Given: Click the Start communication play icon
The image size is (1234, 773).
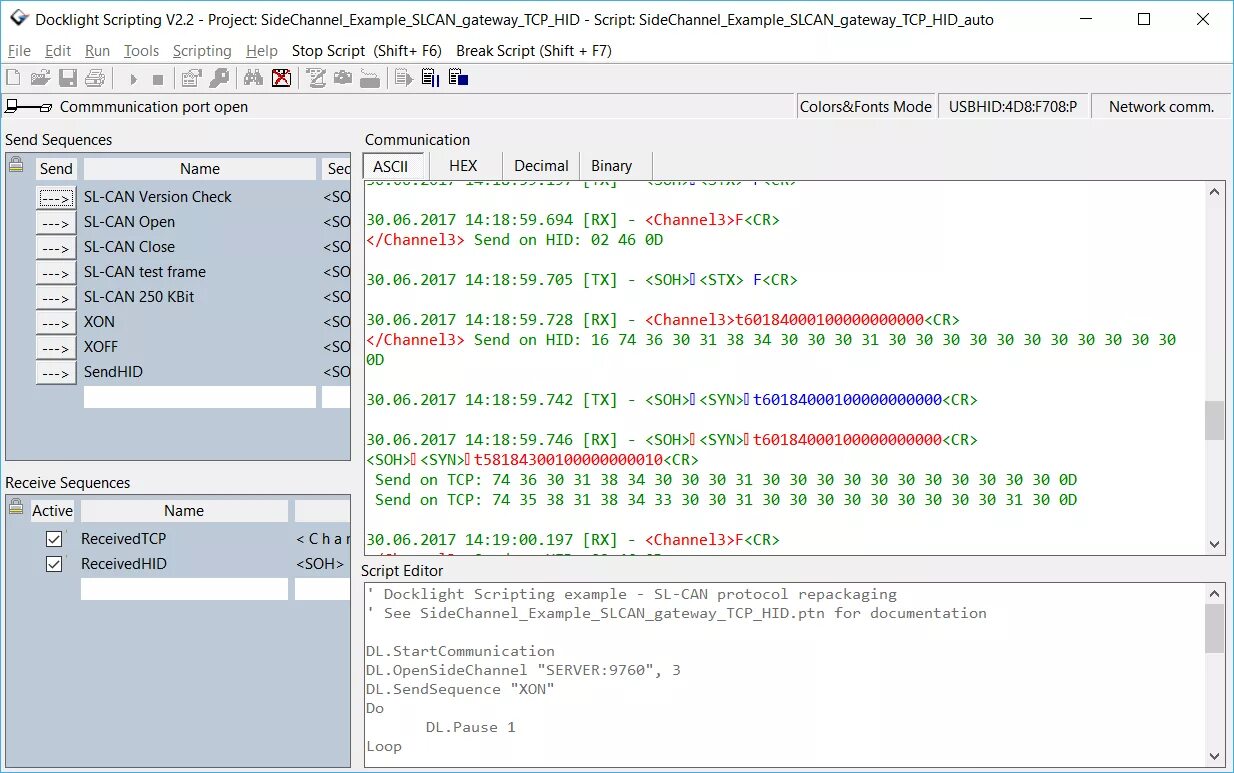Looking at the screenshot, I should click(132, 78).
